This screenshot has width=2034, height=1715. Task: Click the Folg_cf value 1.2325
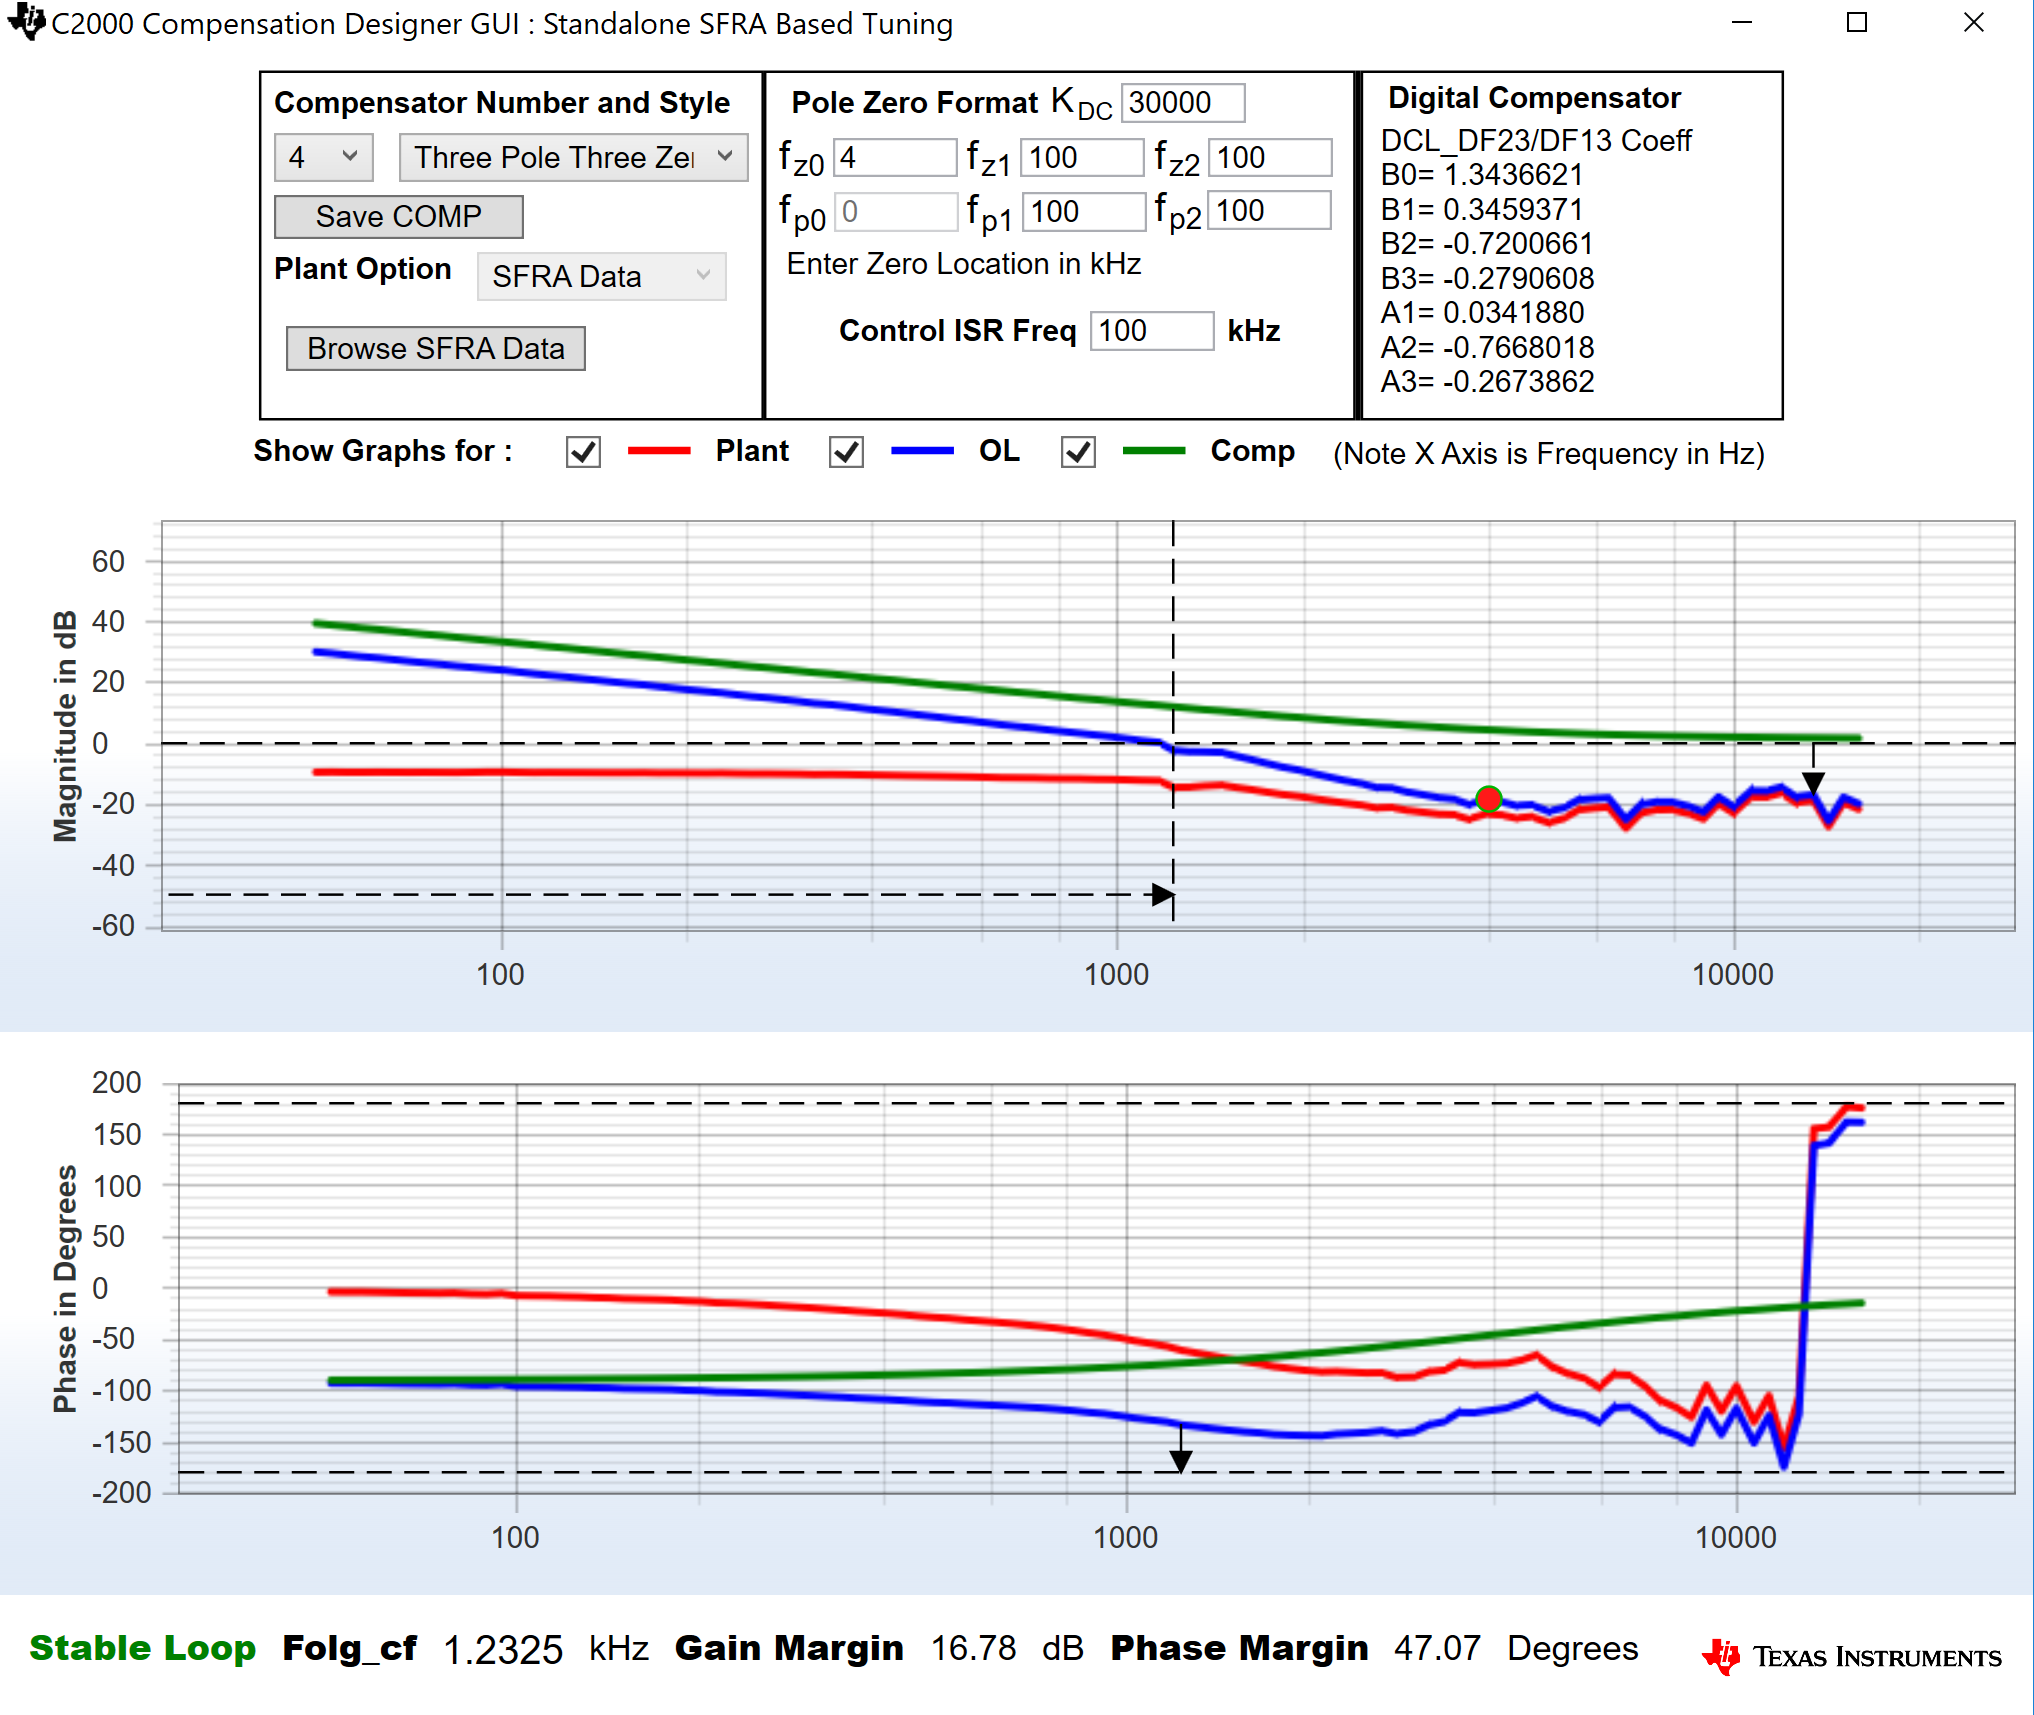click(503, 1649)
